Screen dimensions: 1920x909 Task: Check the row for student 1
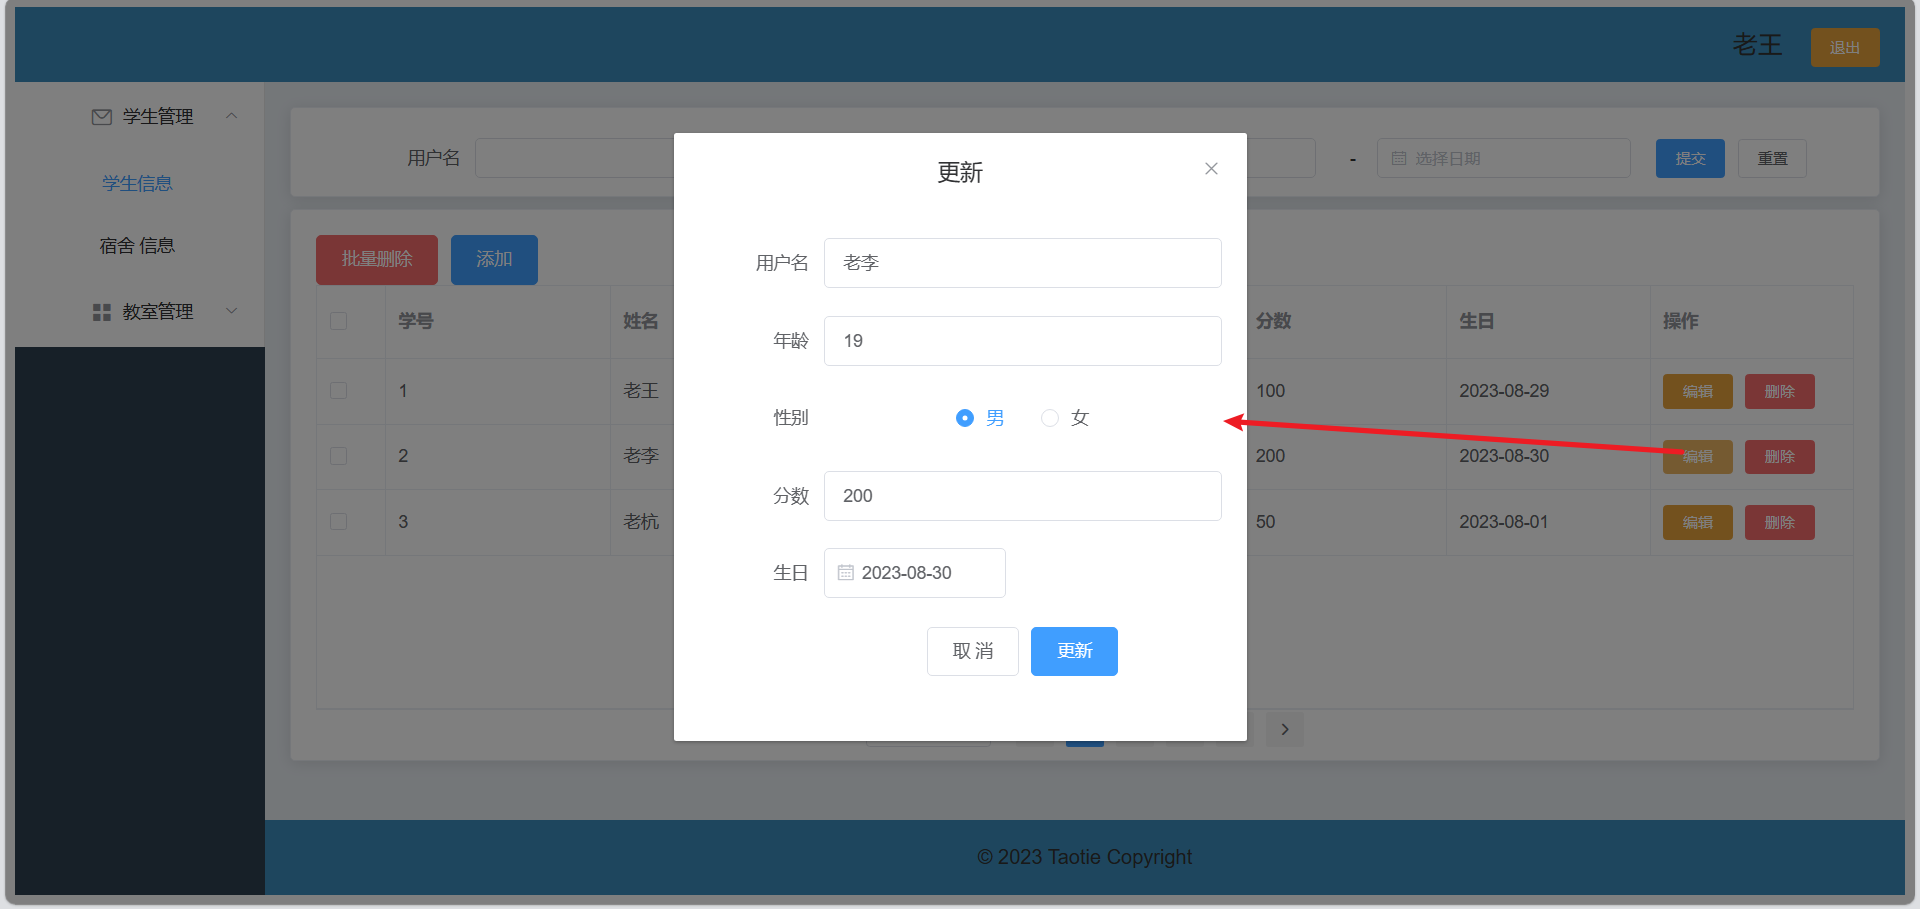coord(339,391)
